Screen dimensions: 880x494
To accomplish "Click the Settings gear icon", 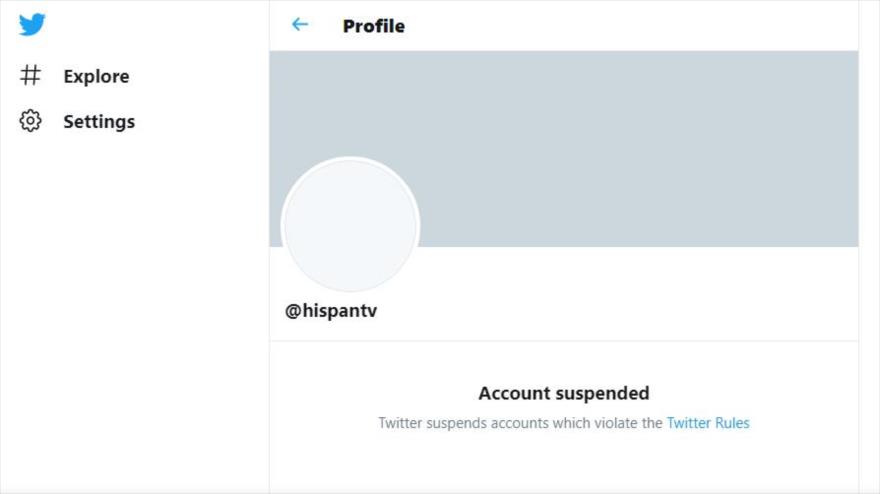I will point(31,122).
